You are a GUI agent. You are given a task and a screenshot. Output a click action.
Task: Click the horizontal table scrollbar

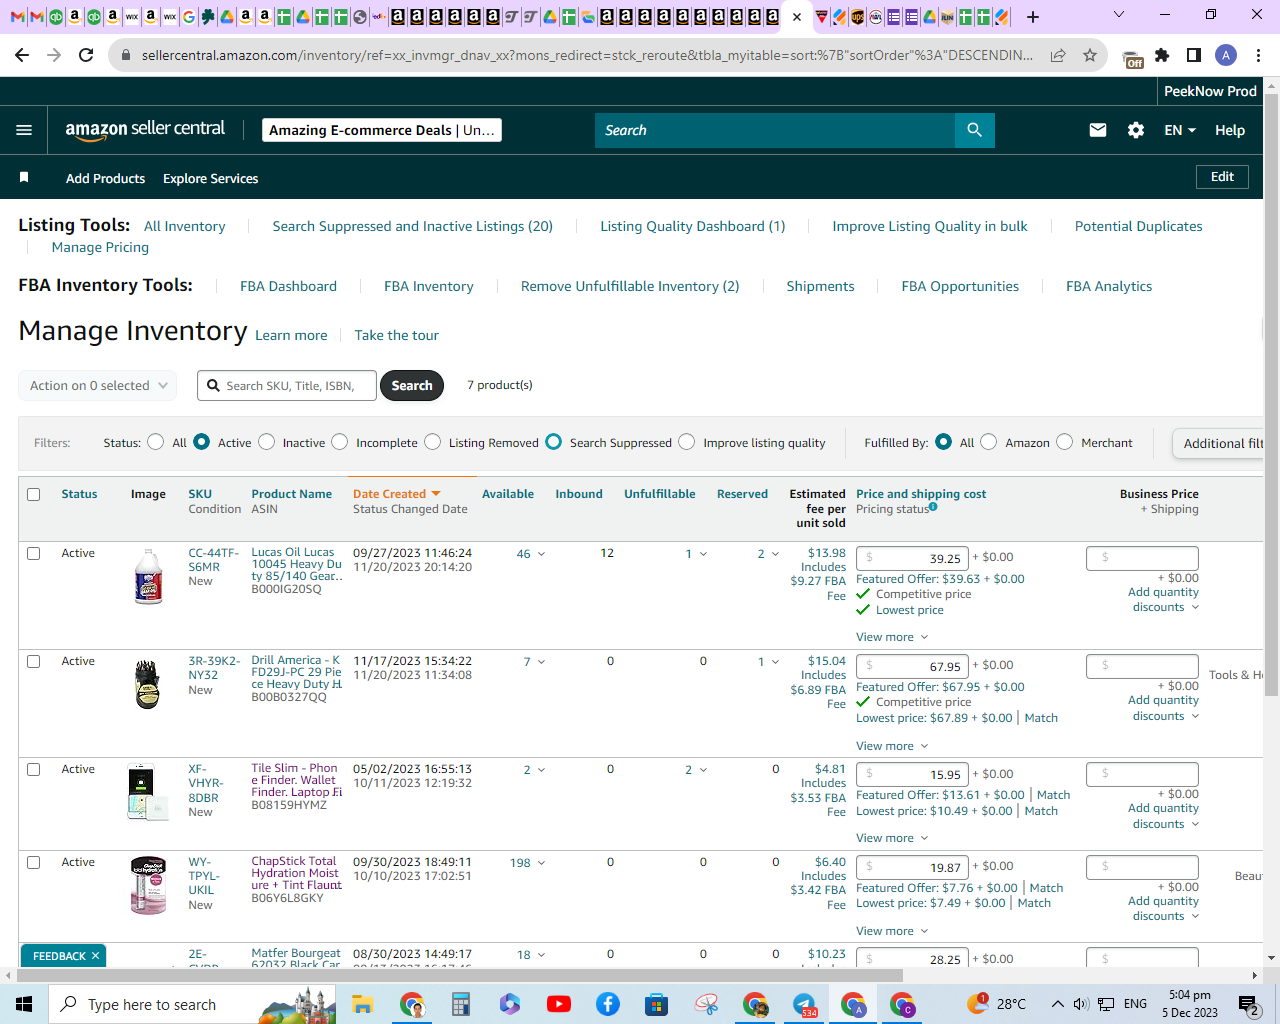pos(461,975)
